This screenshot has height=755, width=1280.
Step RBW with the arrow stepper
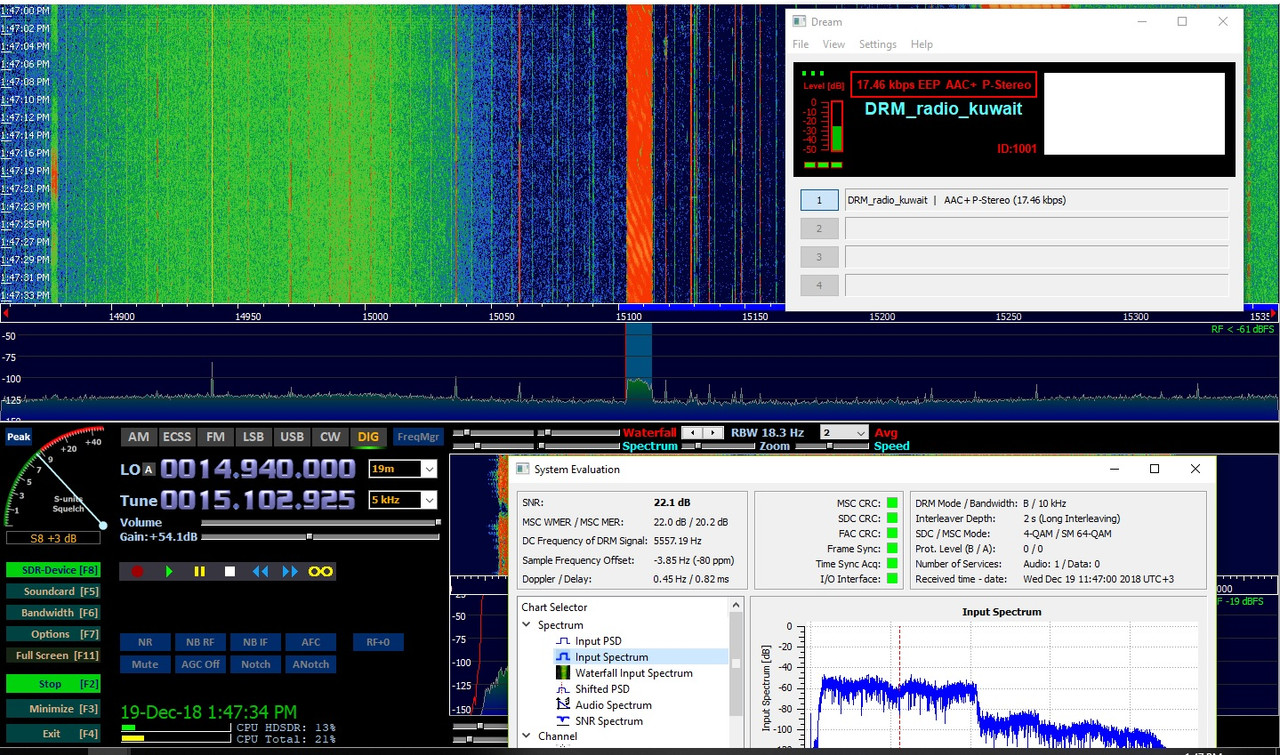702,432
